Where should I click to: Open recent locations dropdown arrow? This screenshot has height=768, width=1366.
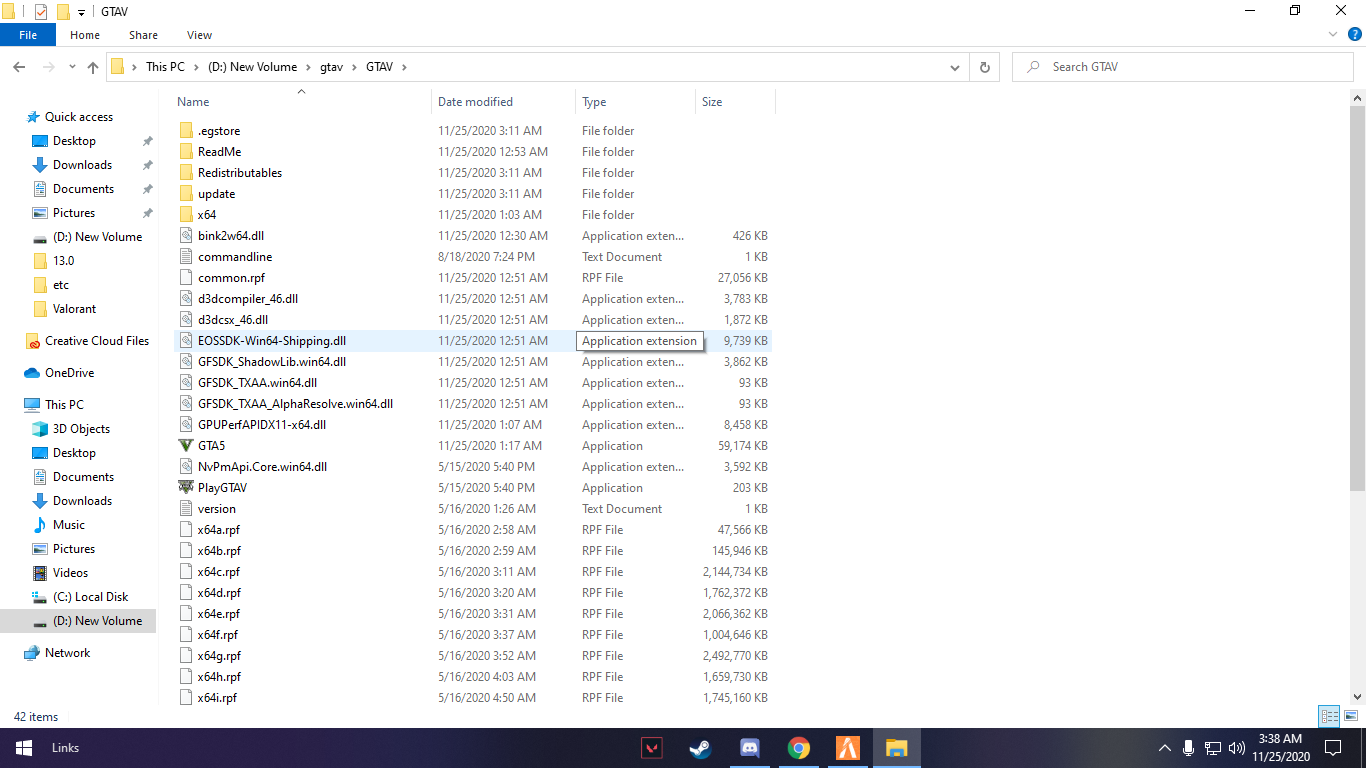(72, 67)
